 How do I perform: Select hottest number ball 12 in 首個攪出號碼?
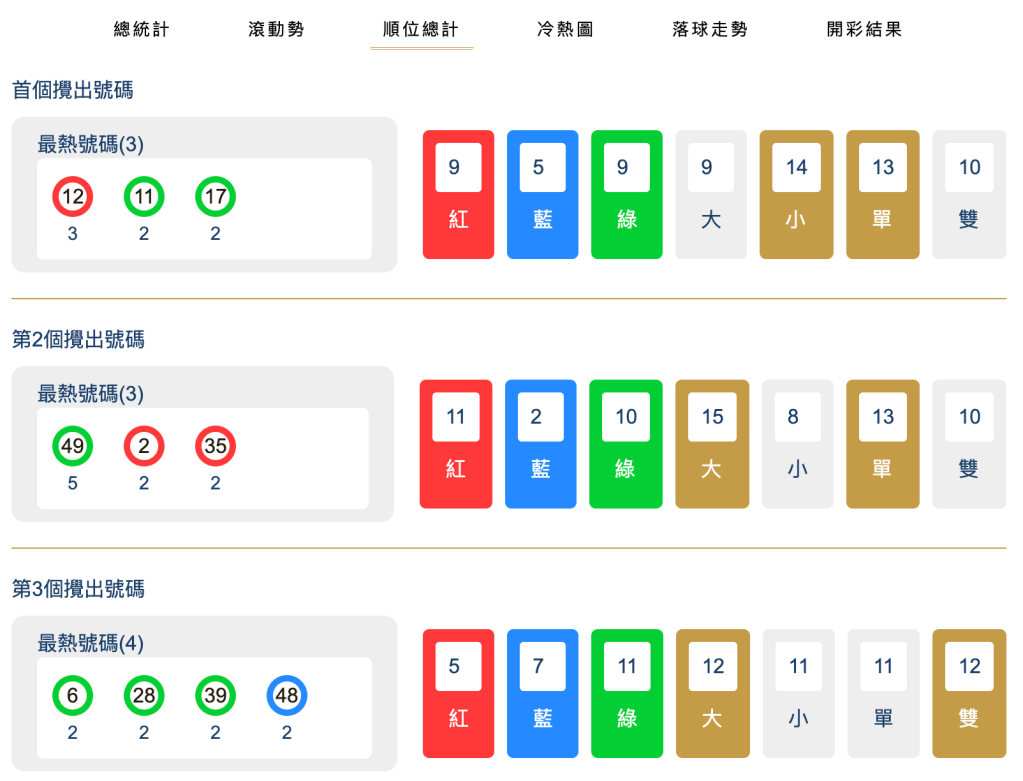(72, 198)
